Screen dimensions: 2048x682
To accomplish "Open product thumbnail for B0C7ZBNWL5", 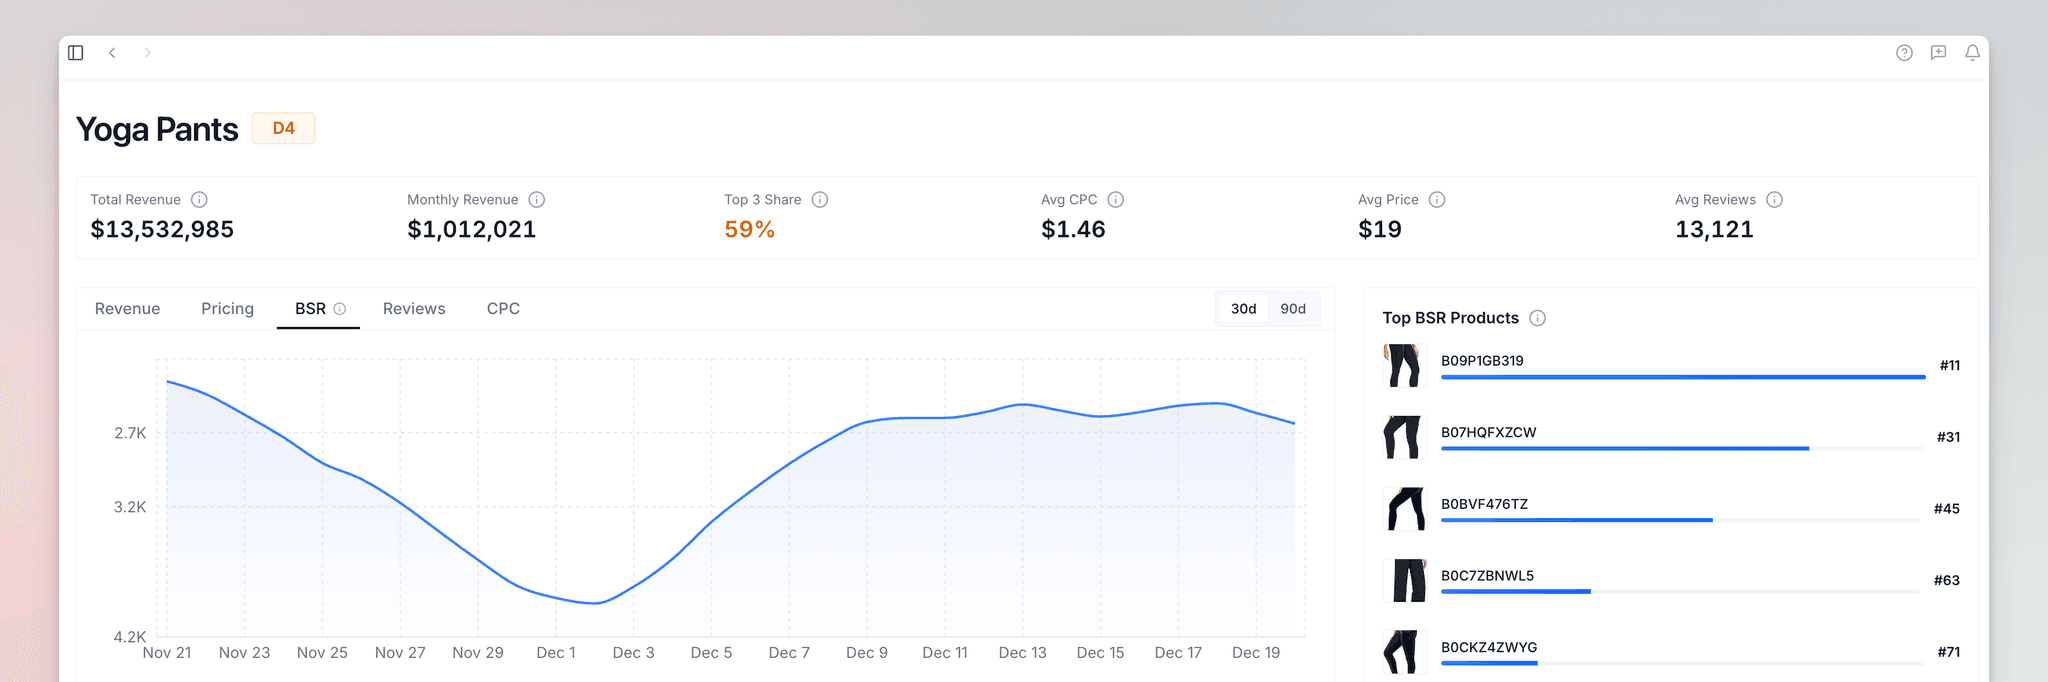I will point(1404,580).
